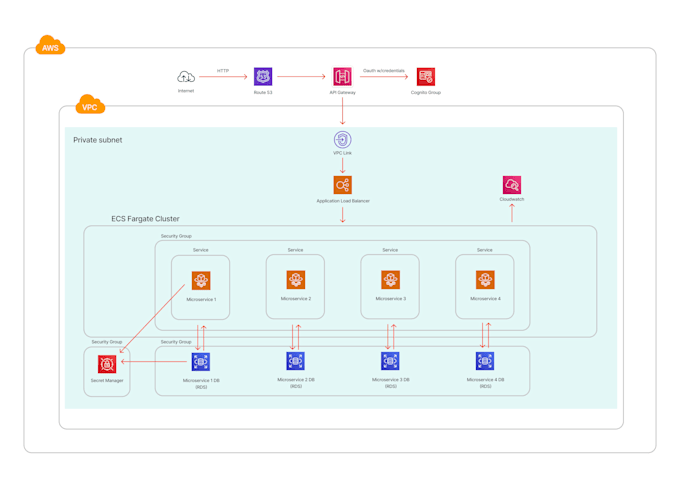Select the Microservice 4 DB (RDS) text
The height and width of the screenshot is (477, 680).
click(x=485, y=383)
